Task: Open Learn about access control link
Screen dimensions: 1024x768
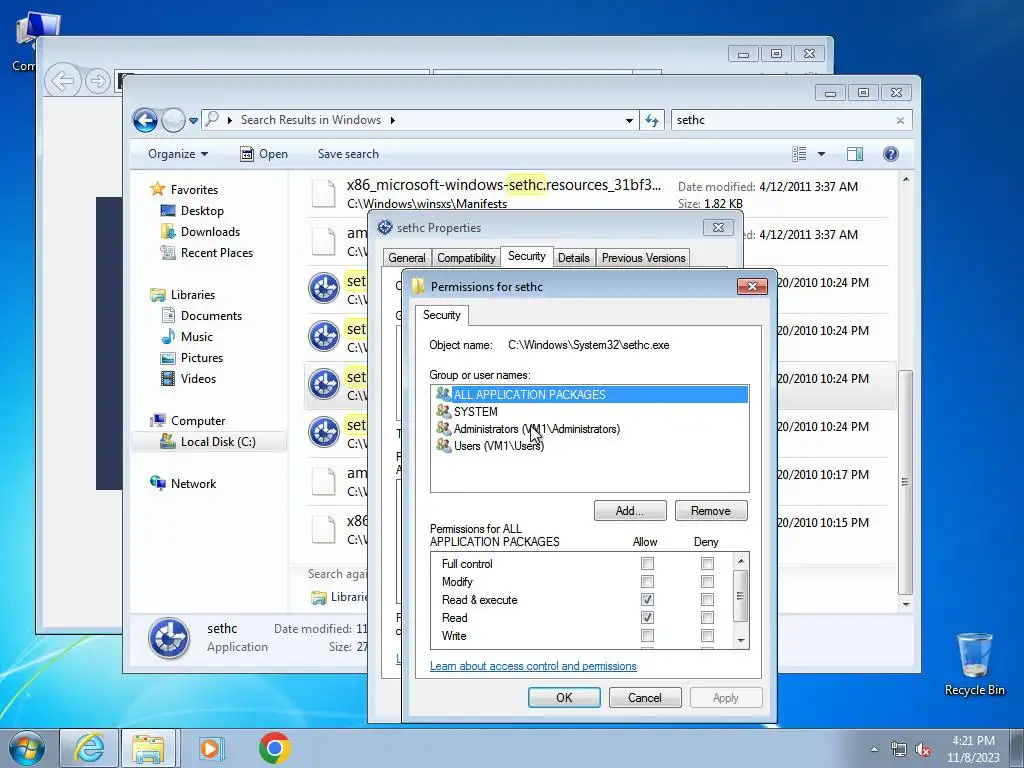Action: click(x=533, y=666)
